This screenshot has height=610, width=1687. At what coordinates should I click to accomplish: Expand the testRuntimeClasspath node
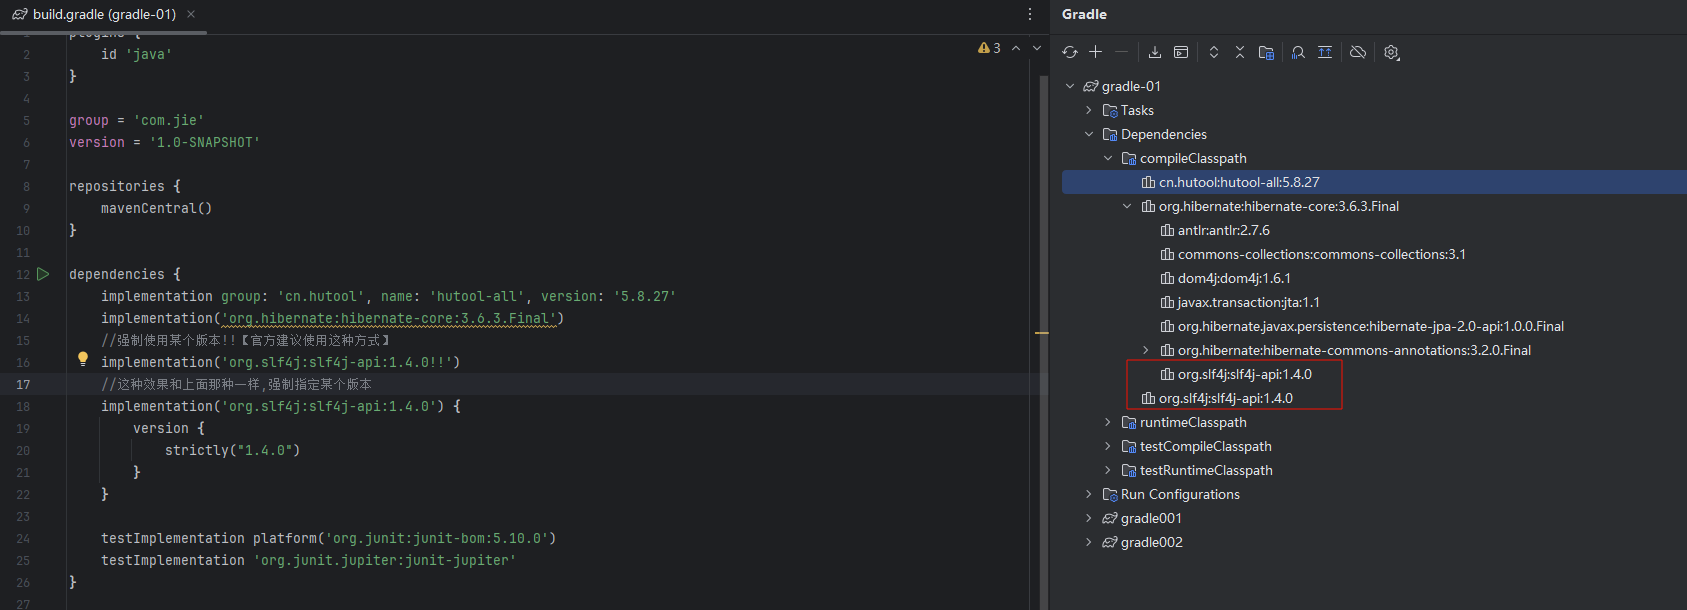1108,470
